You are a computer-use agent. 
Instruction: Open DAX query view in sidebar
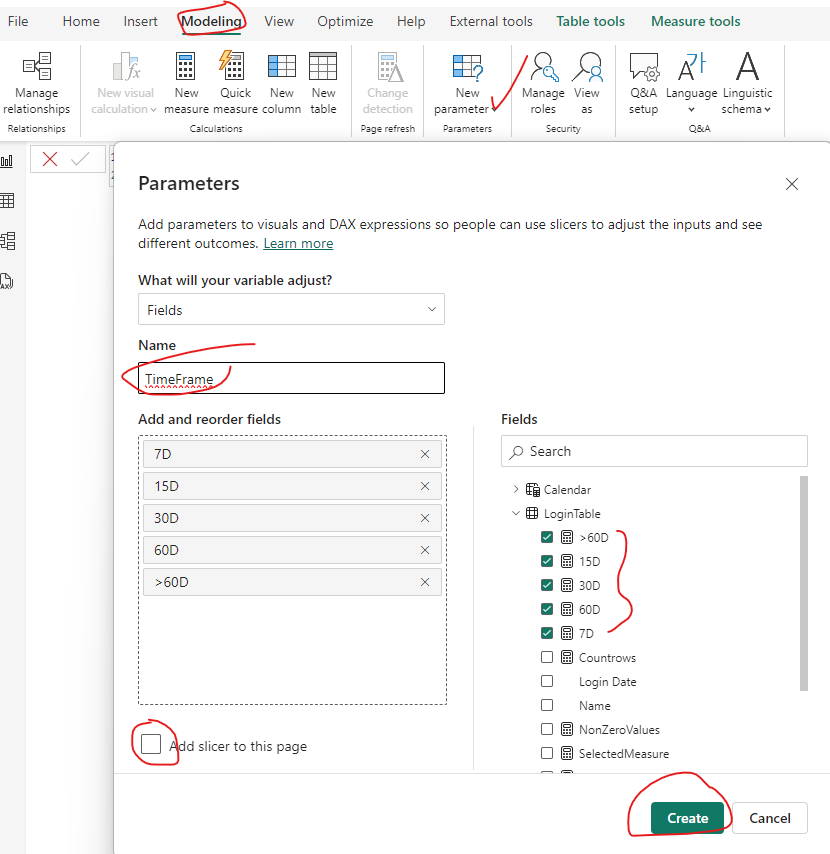(7, 281)
